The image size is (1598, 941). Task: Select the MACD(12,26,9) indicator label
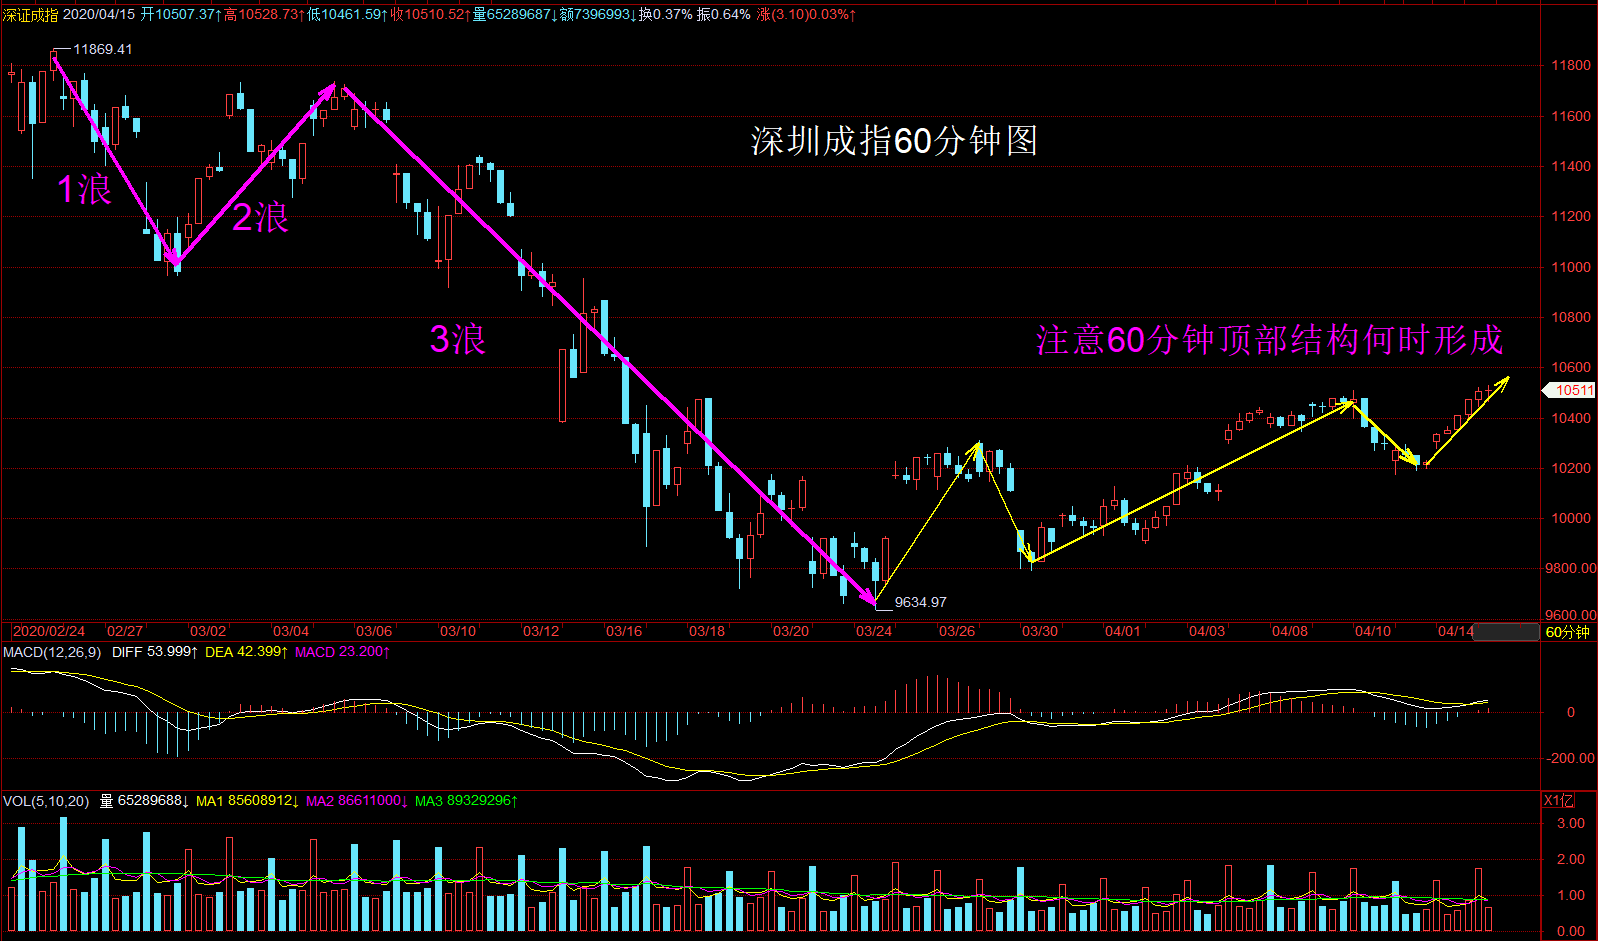coord(52,652)
